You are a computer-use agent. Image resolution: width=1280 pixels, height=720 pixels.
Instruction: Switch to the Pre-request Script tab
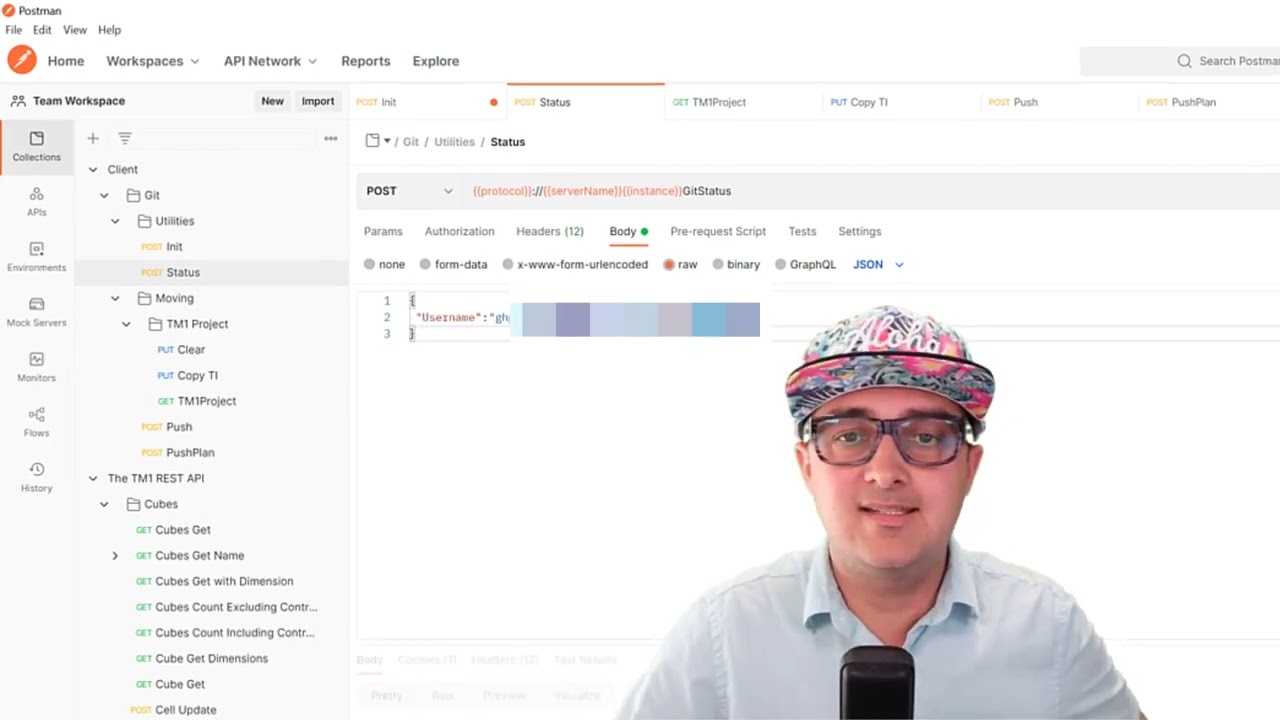click(718, 231)
